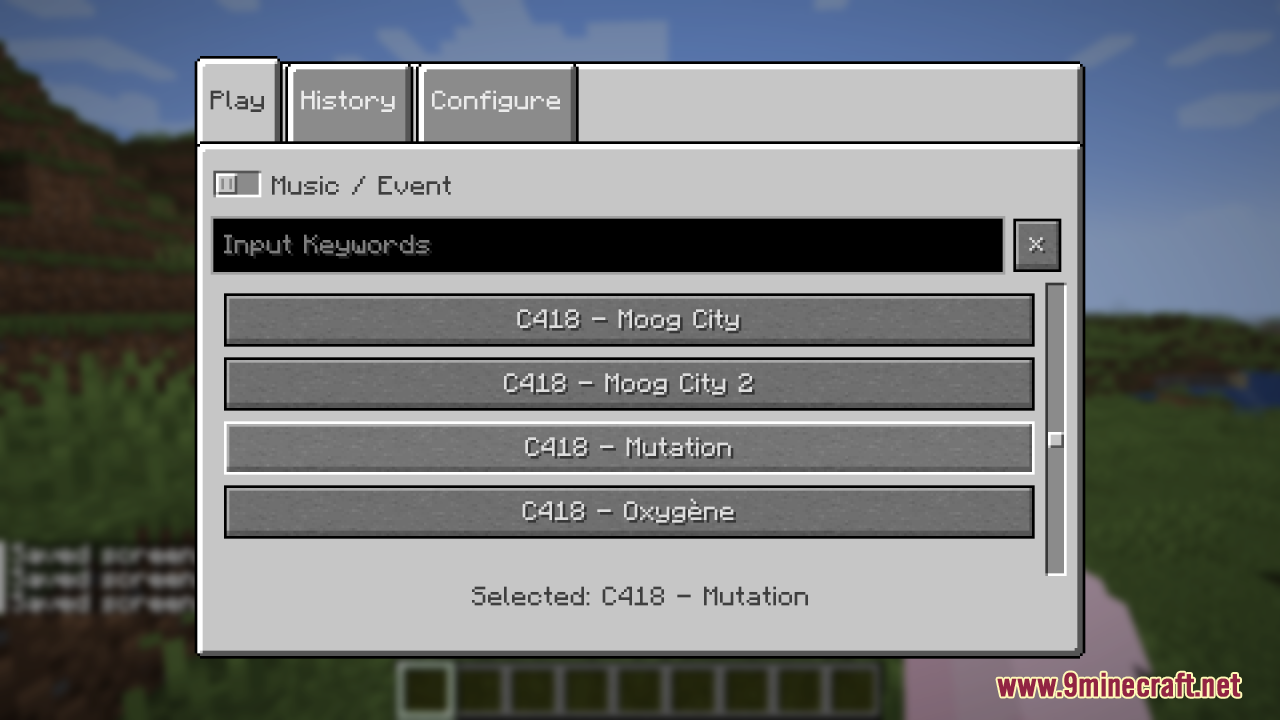Select the last hotbar slot
Viewport: 1280px width, 720px height.
tap(856, 690)
